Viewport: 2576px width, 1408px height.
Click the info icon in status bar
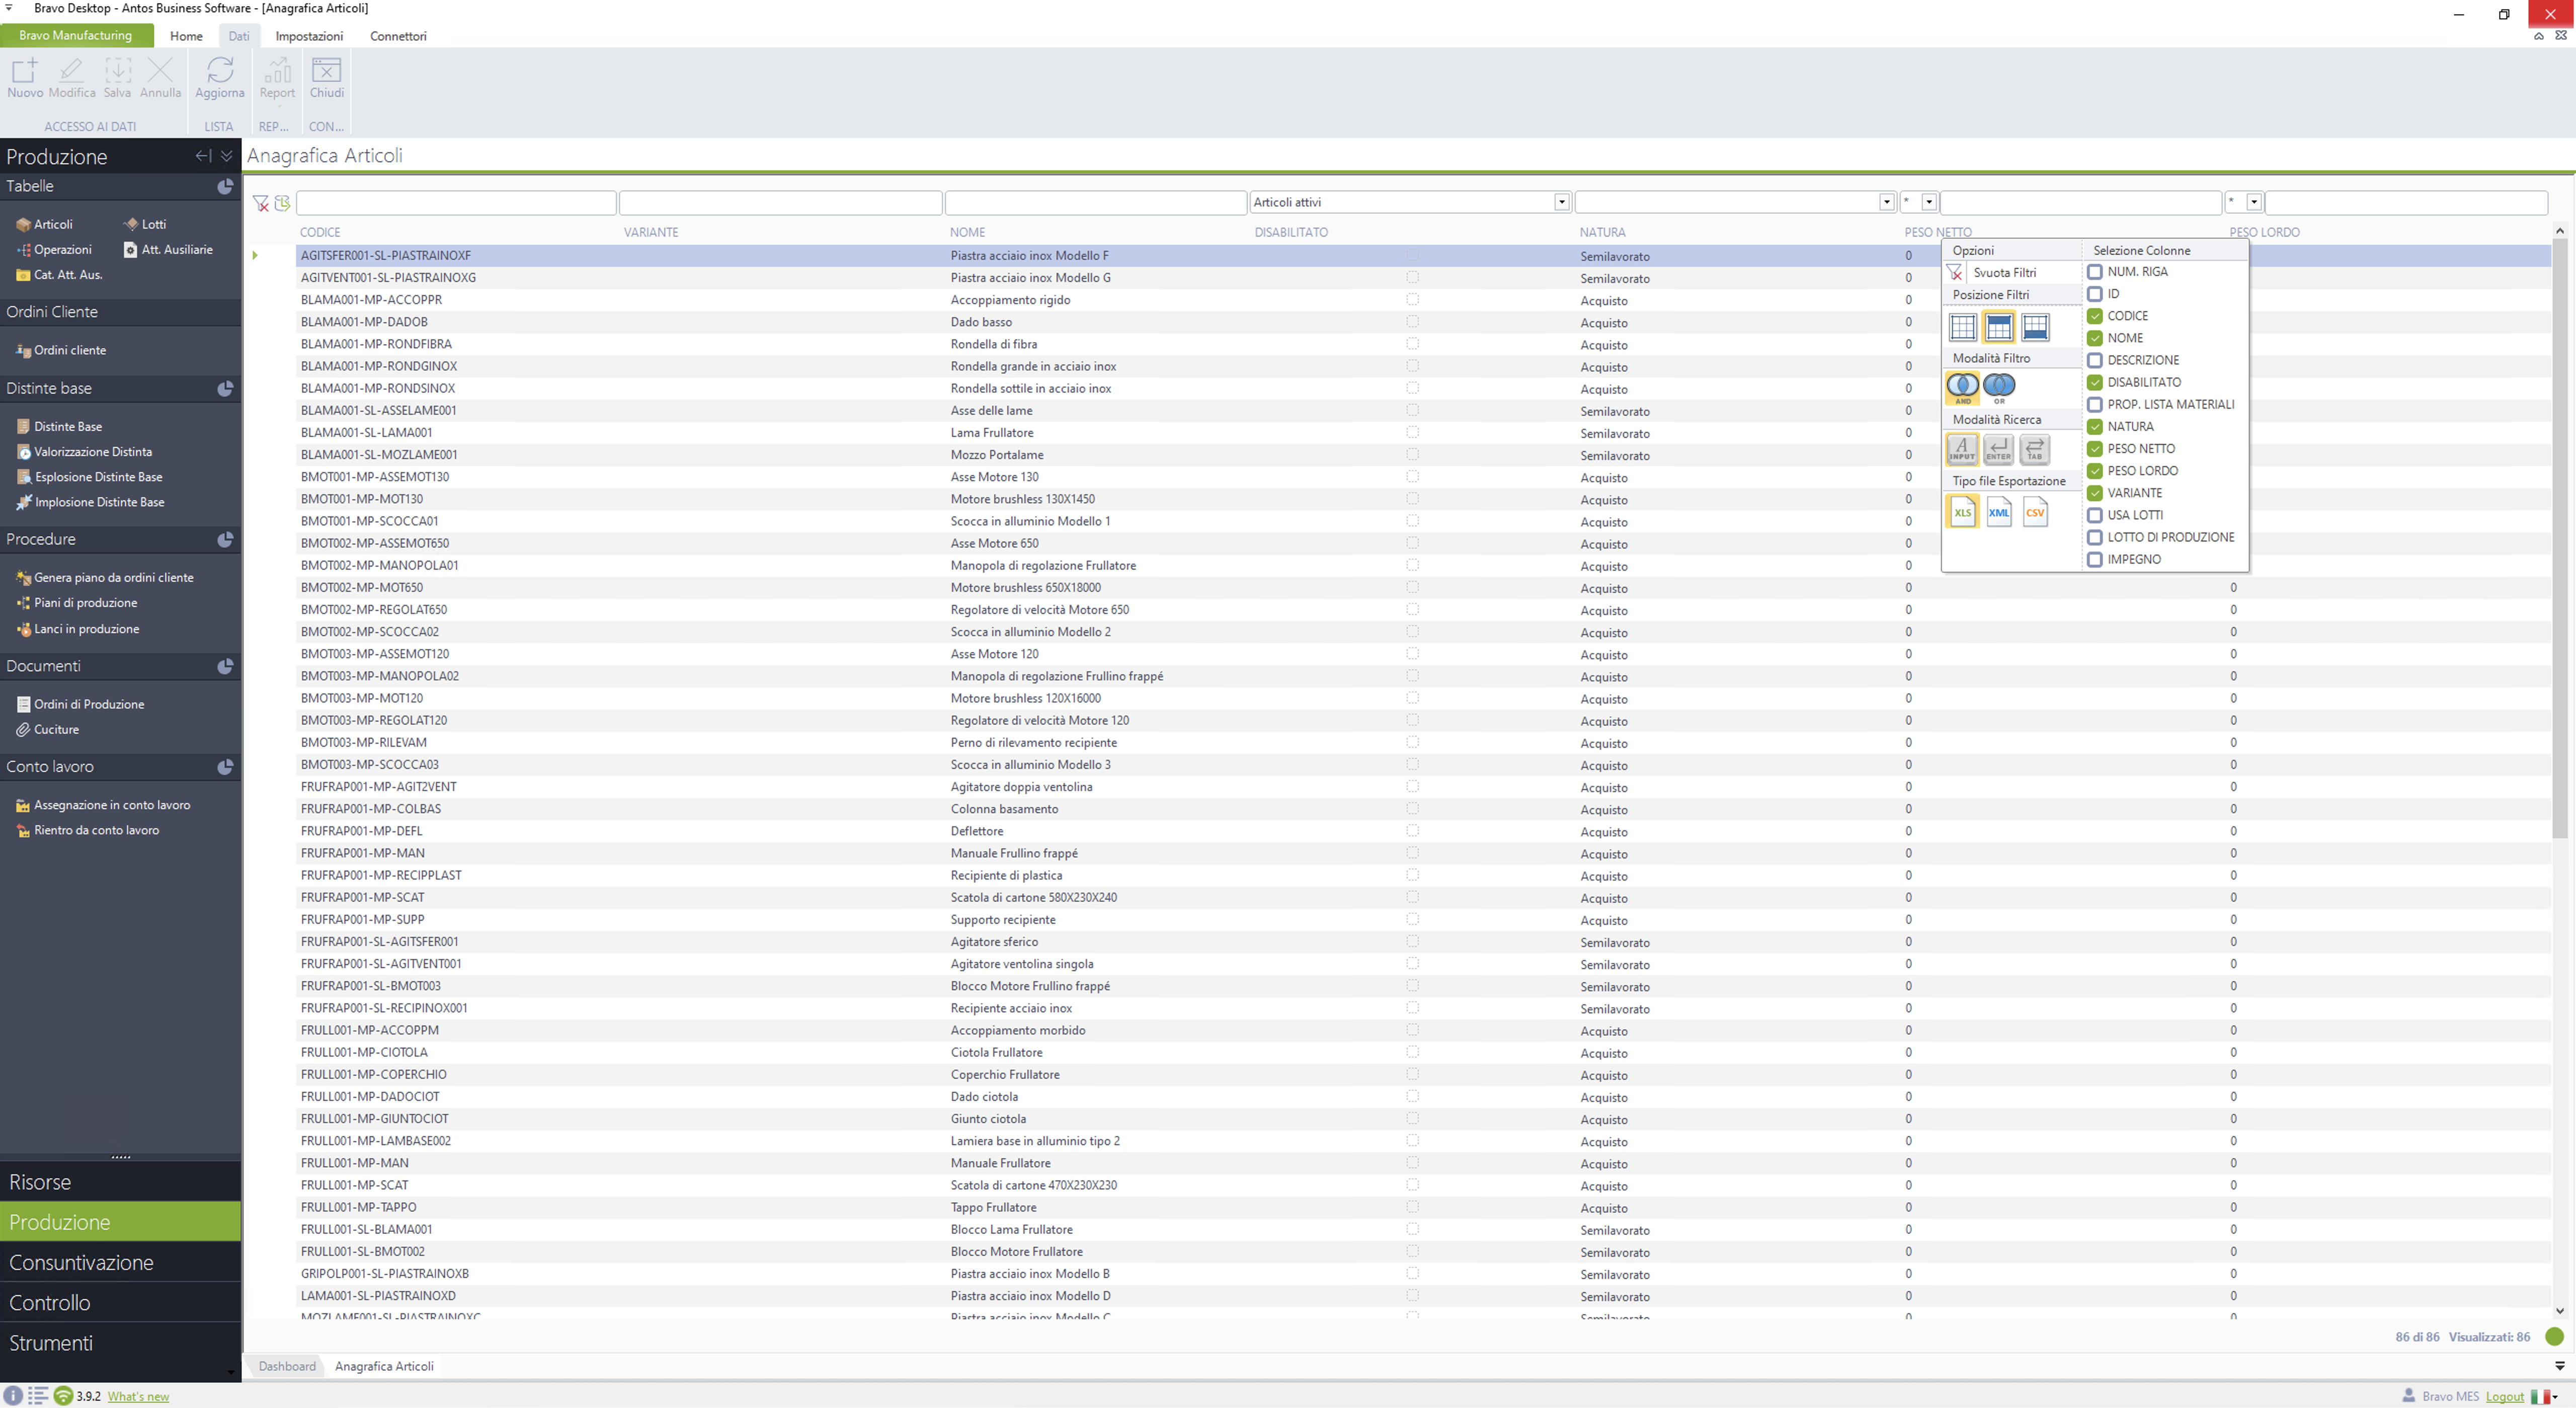pyautogui.click(x=13, y=1396)
